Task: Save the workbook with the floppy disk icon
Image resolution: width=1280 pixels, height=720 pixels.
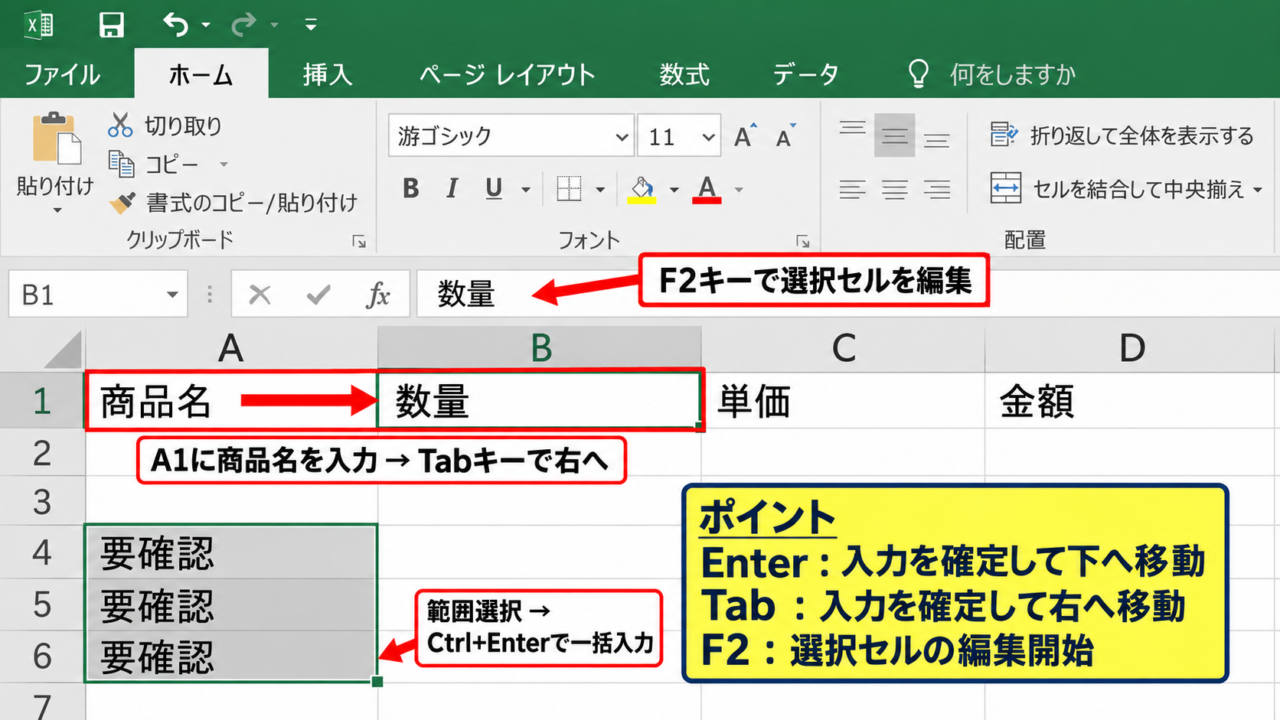Action: pyautogui.click(x=112, y=25)
